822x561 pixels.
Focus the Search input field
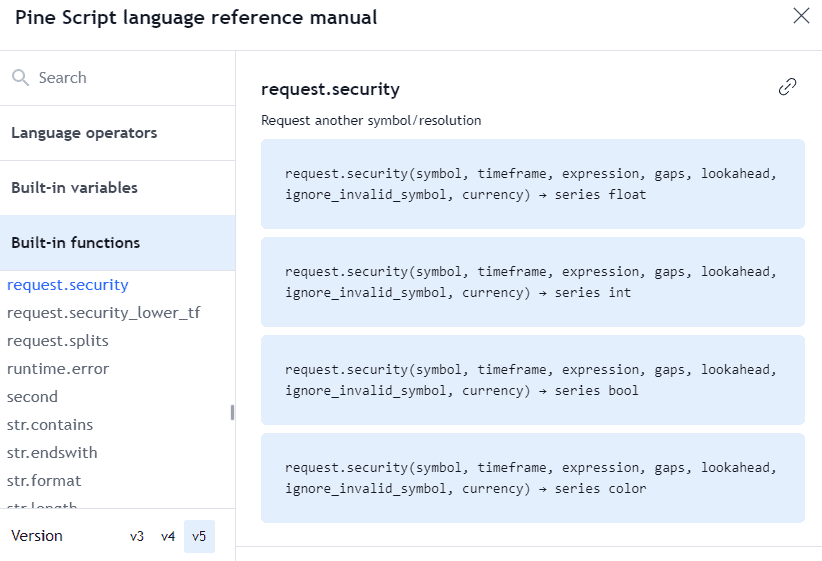click(117, 78)
